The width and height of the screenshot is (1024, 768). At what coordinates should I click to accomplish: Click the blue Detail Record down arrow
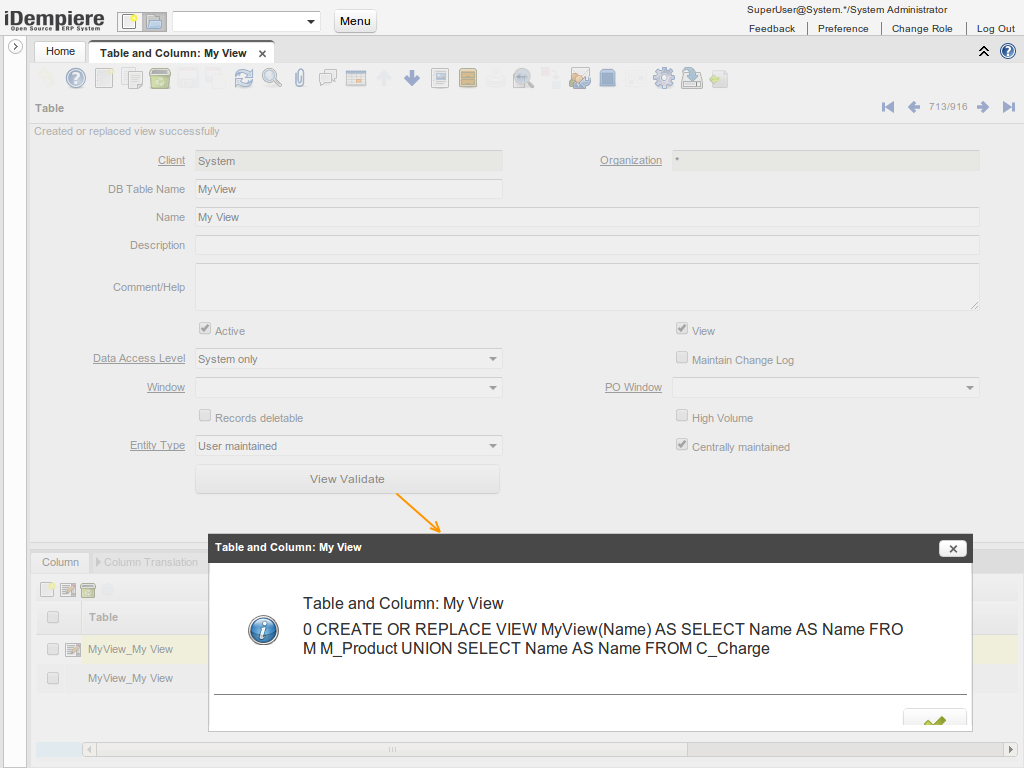coord(411,78)
